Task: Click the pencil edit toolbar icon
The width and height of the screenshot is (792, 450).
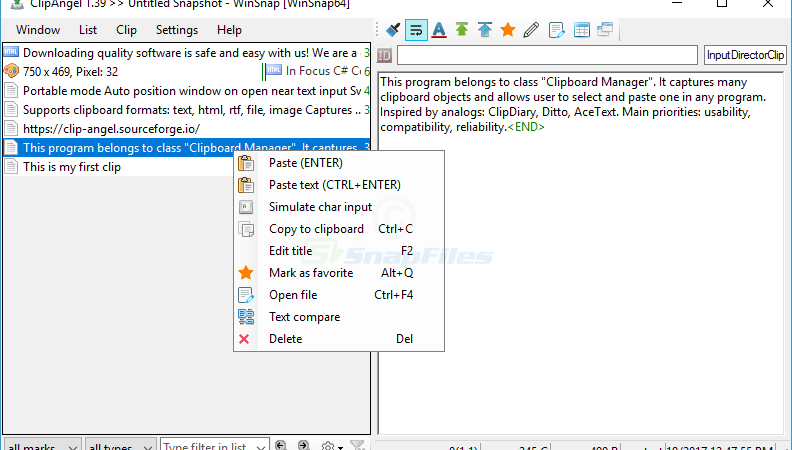Action: click(x=531, y=30)
